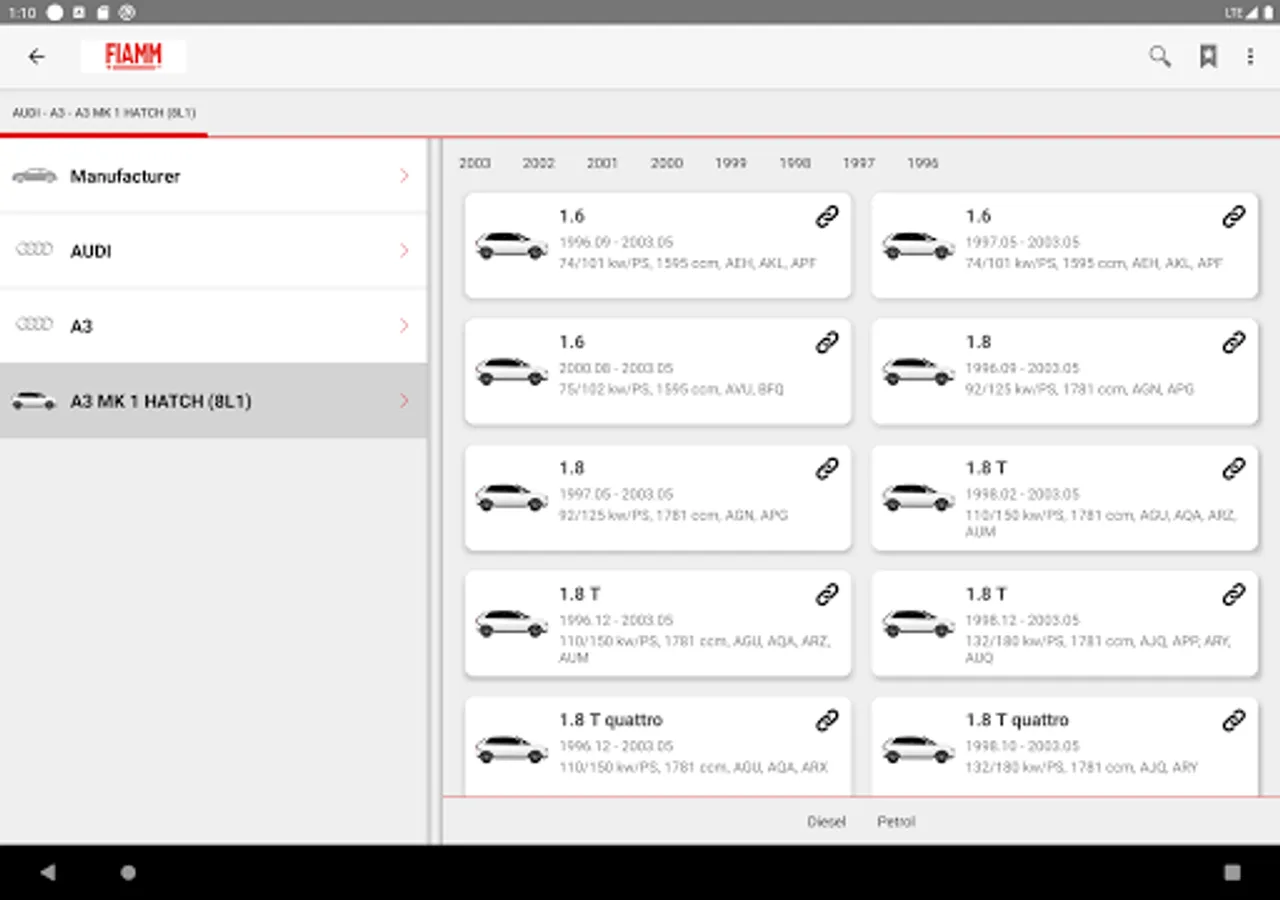Open car thumbnail on 1.6 1997.05 card

pyautogui.click(x=919, y=245)
